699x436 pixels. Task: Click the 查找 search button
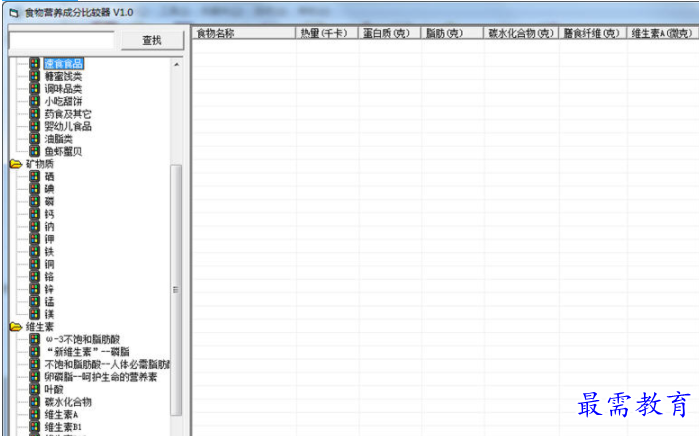tap(152, 40)
